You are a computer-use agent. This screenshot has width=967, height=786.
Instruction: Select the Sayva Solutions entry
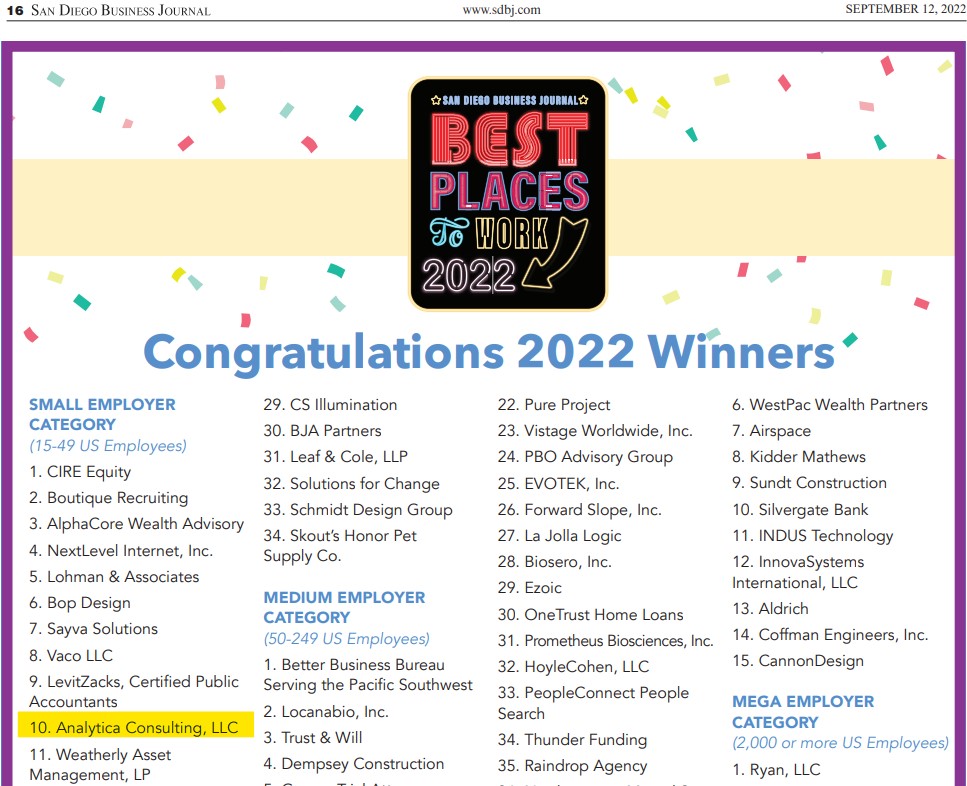tap(93, 629)
